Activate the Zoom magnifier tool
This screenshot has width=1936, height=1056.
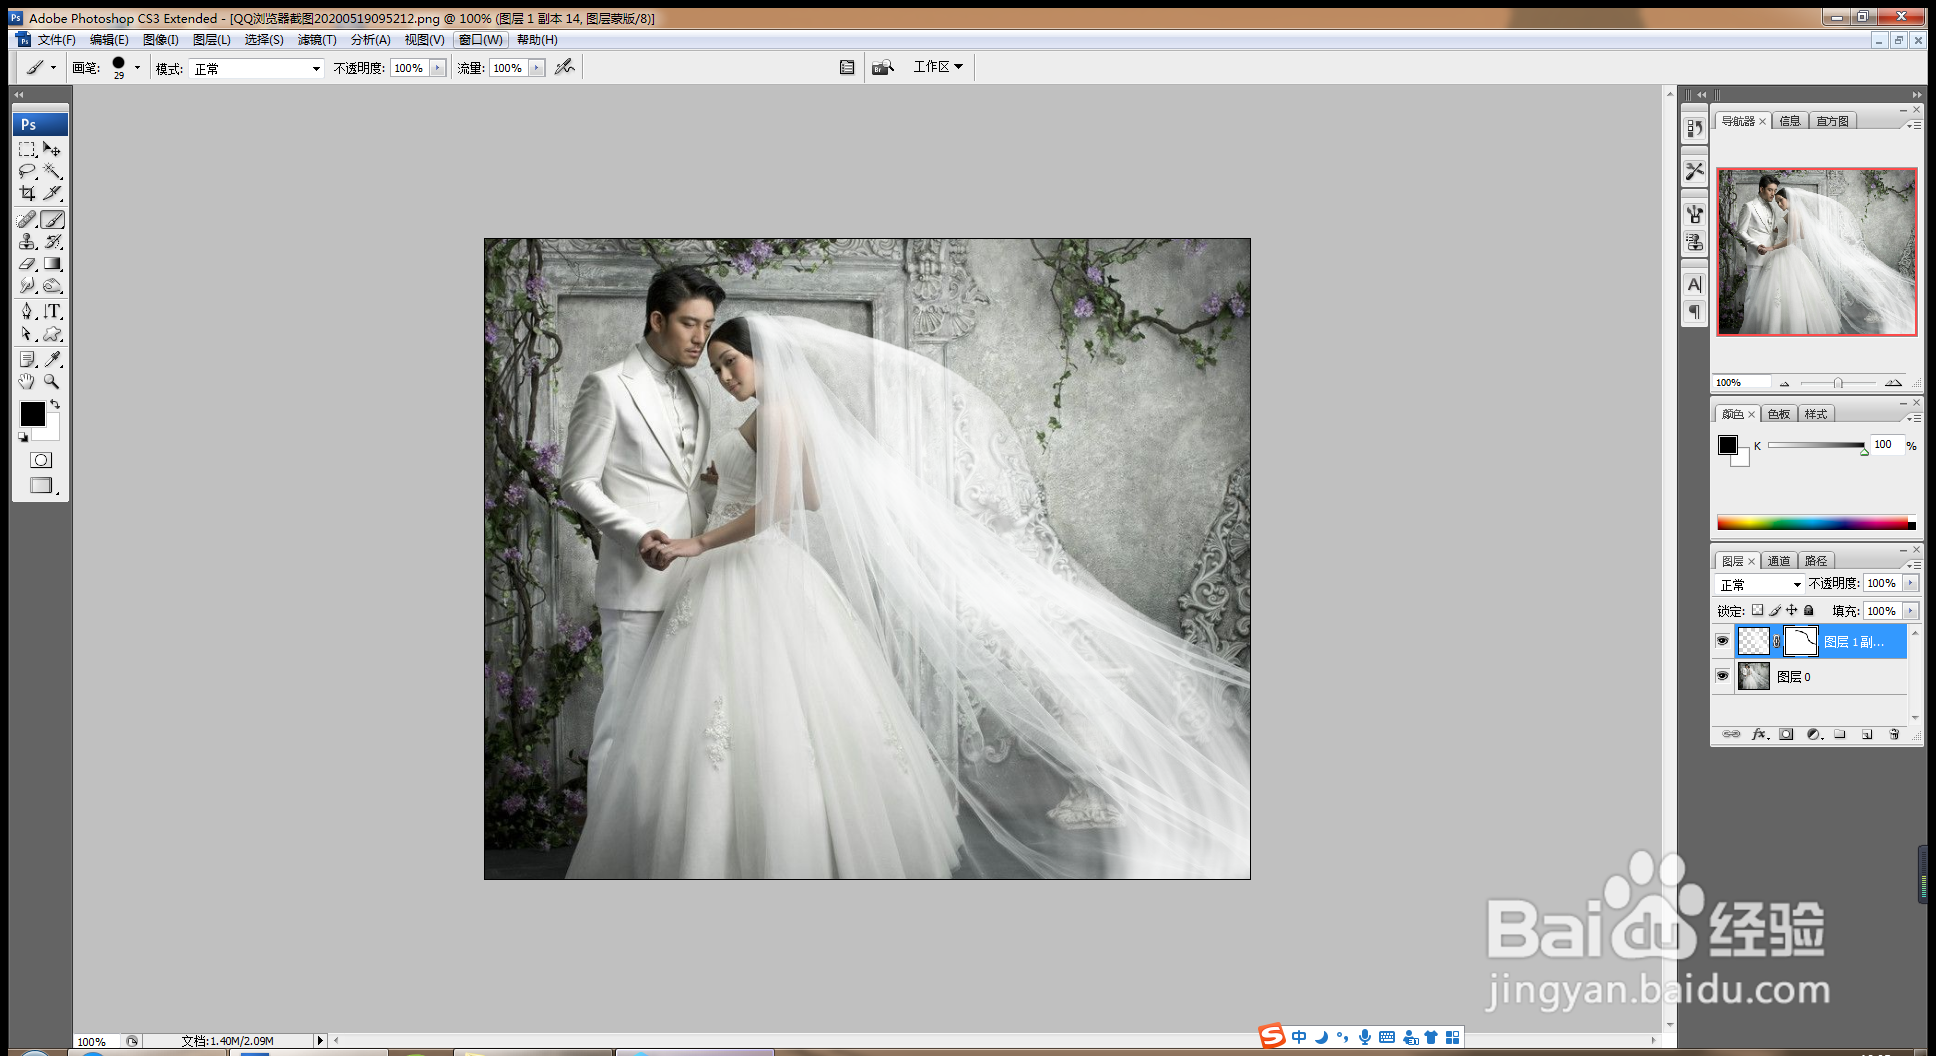52,382
